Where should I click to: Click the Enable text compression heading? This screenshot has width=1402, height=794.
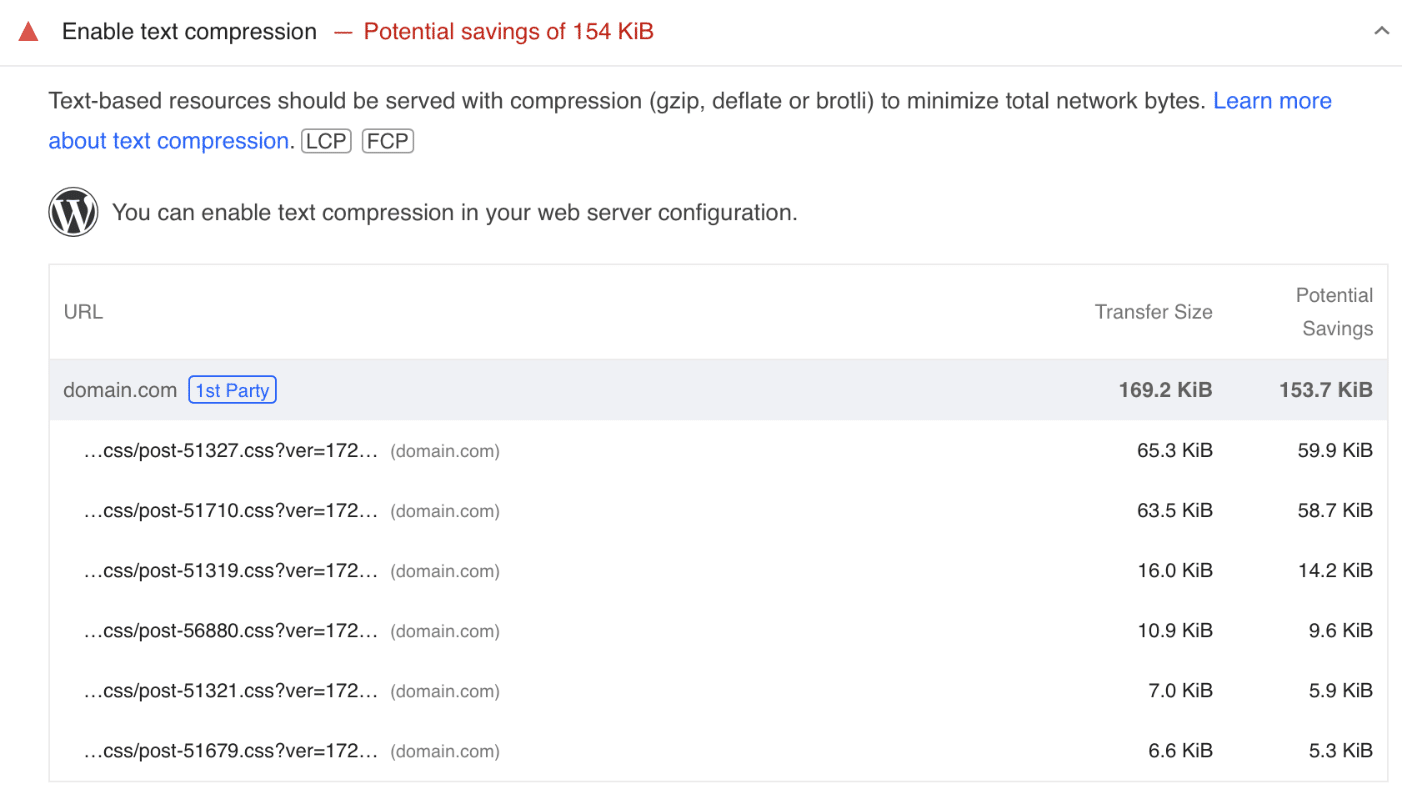[188, 31]
